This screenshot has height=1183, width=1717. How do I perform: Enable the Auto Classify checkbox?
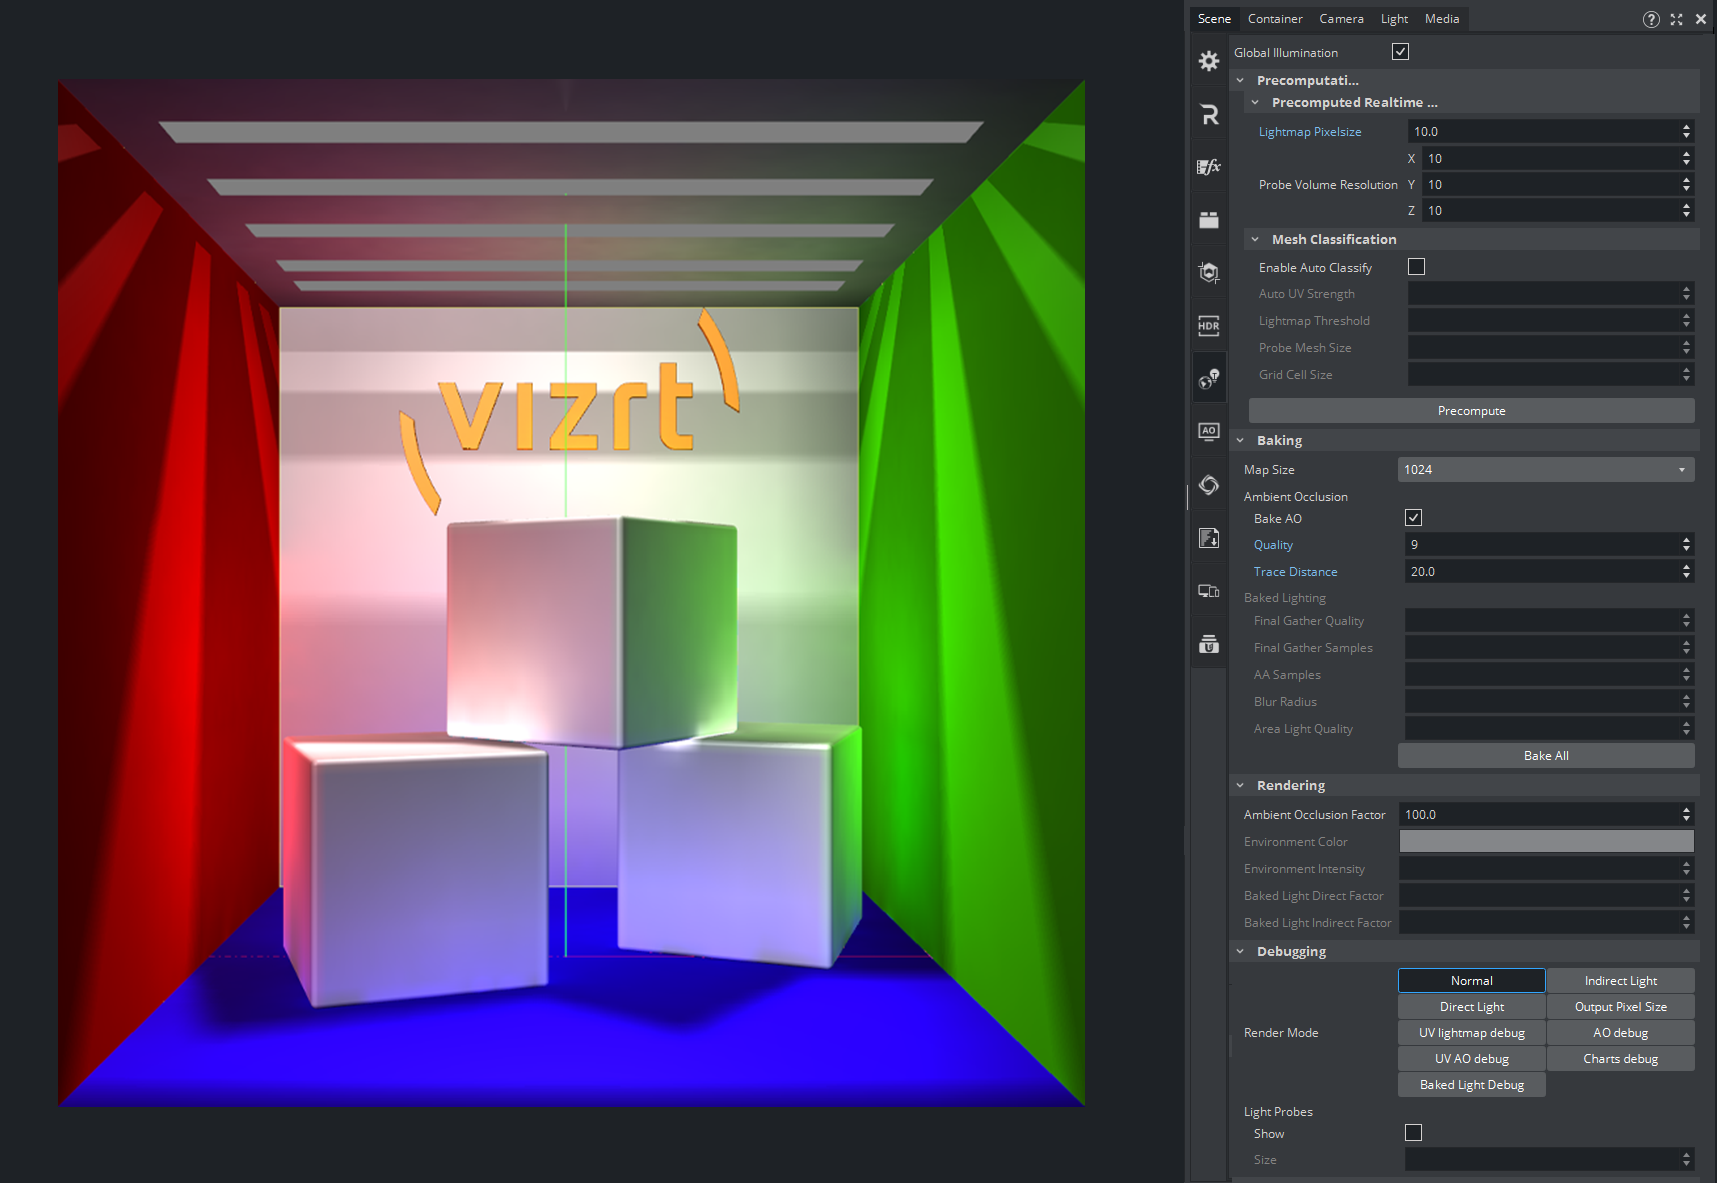point(1416,267)
